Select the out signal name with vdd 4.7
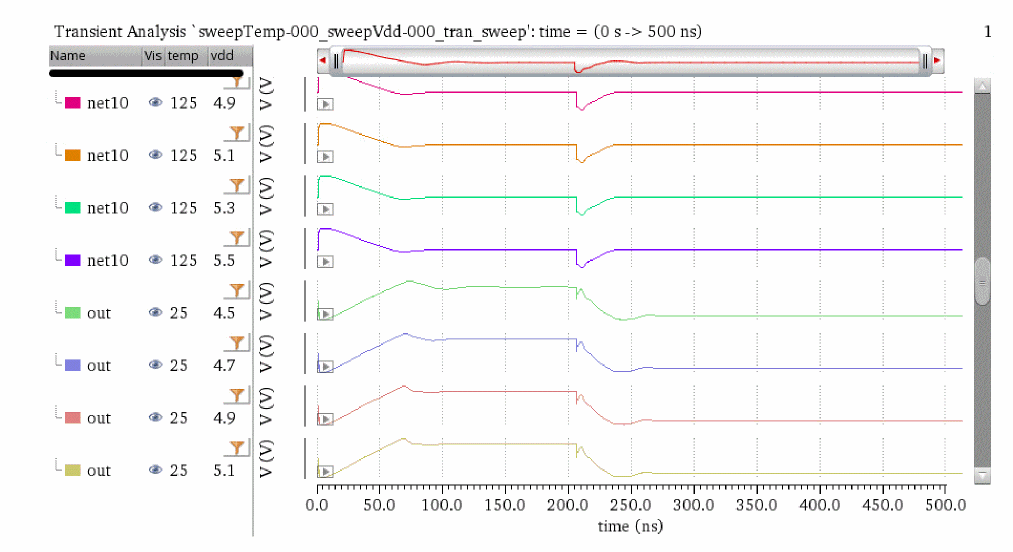This screenshot has width=1013, height=552. pyautogui.click(x=99, y=365)
